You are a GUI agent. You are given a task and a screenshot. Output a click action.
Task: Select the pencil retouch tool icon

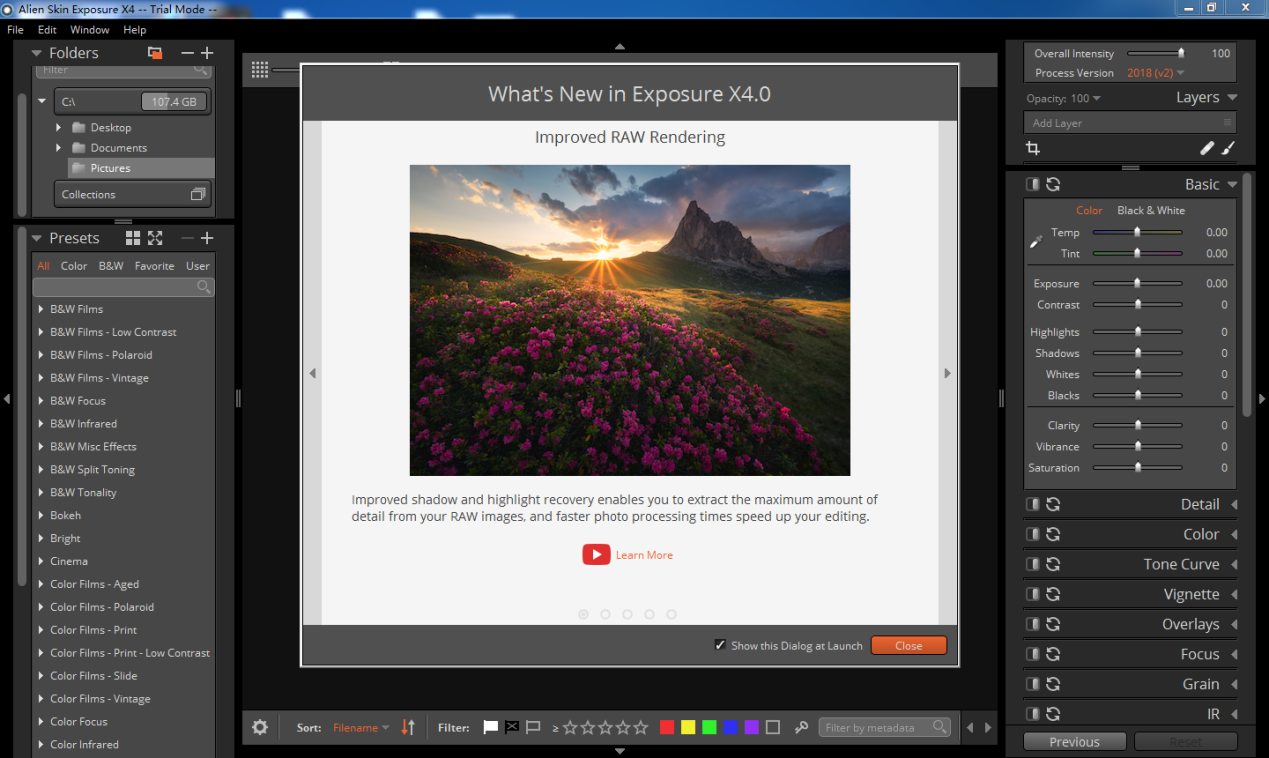click(1207, 148)
